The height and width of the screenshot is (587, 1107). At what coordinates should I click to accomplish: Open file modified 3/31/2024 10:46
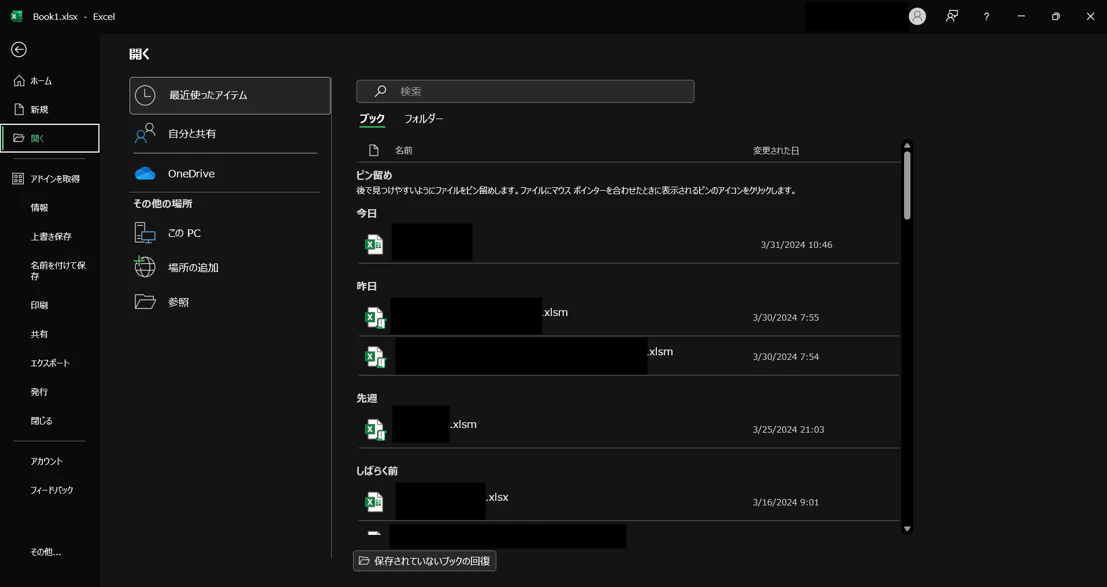[628, 244]
